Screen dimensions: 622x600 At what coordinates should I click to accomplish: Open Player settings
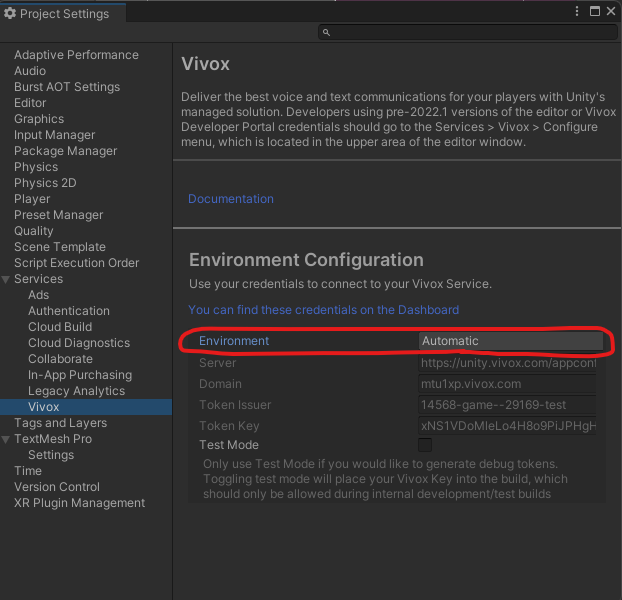[32, 199]
